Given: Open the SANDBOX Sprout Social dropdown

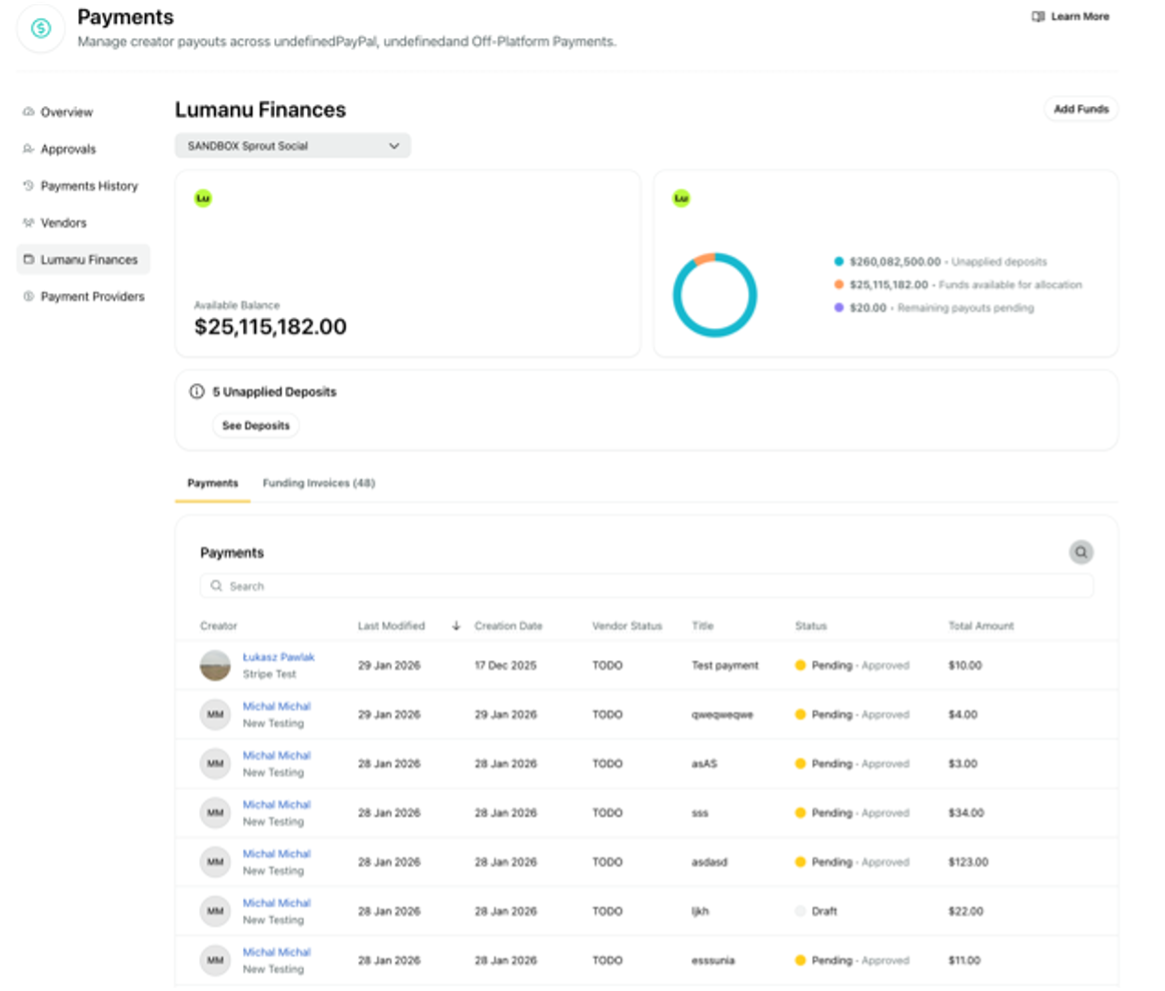Looking at the screenshot, I should tap(293, 146).
